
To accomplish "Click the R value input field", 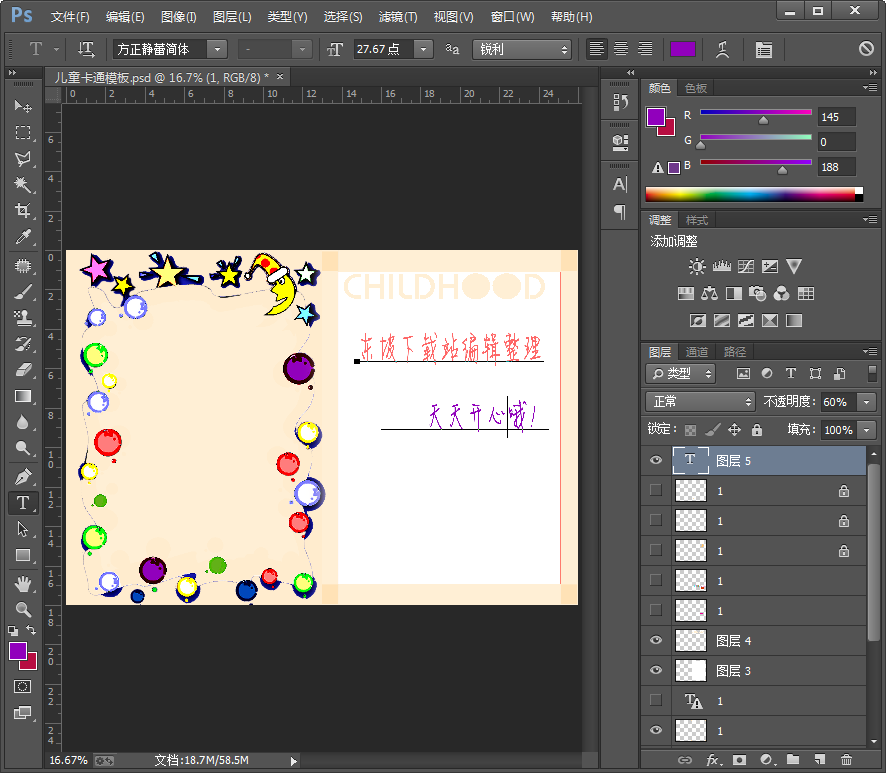I will coord(836,117).
